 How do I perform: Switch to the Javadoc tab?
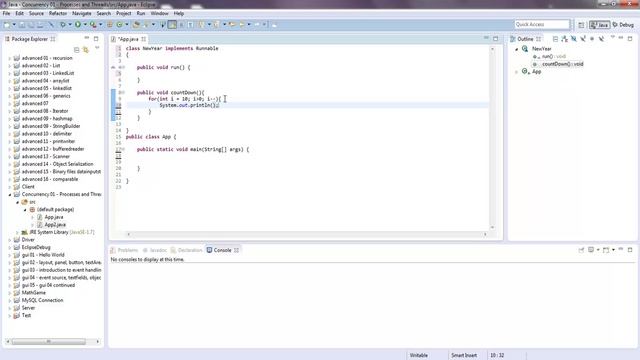click(155, 250)
